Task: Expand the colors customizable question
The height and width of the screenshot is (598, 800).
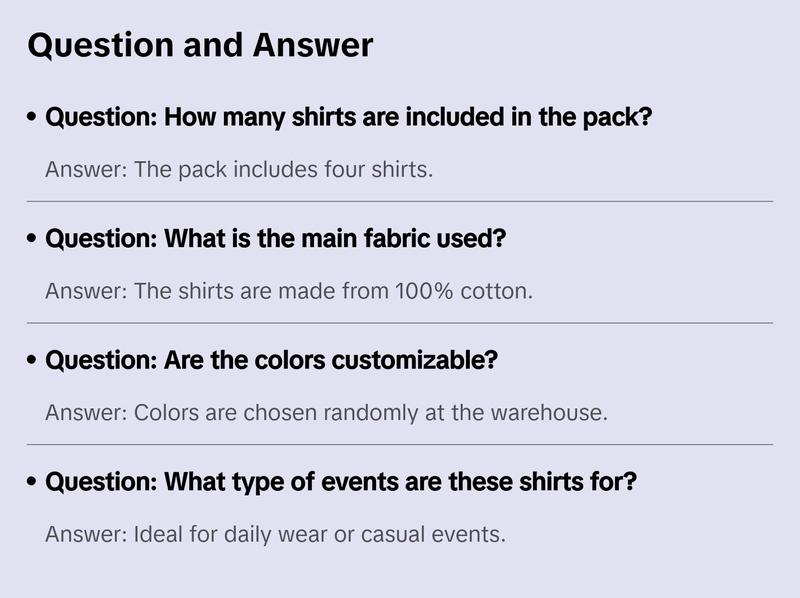Action: pos(271,361)
